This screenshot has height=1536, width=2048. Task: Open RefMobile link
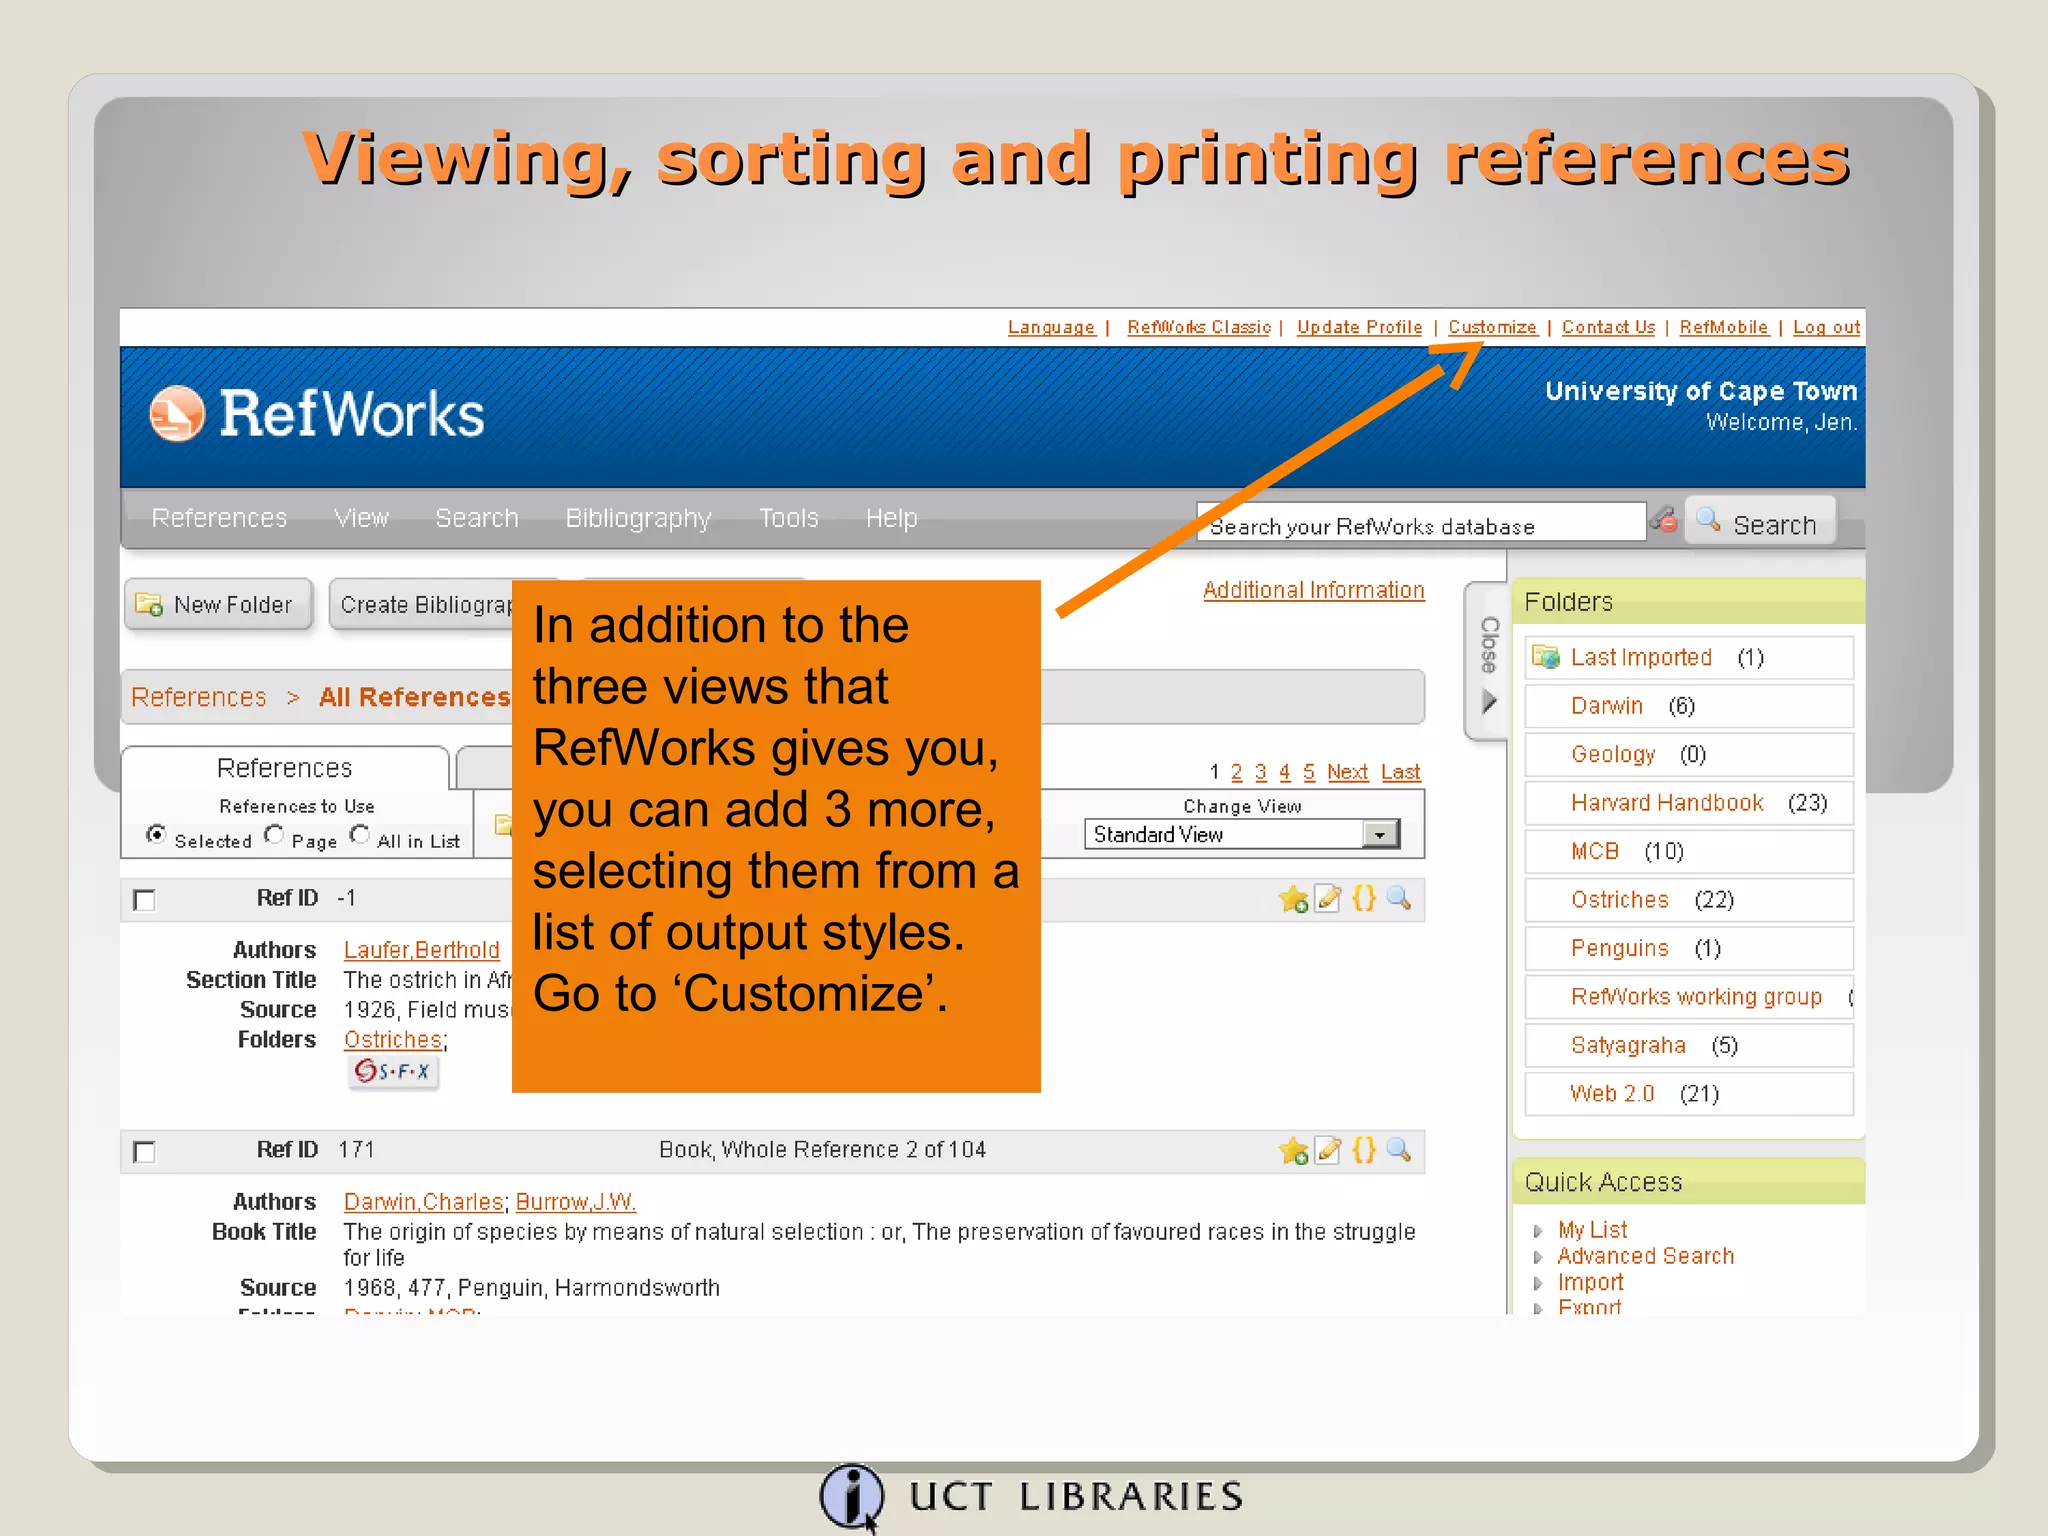pyautogui.click(x=1724, y=327)
